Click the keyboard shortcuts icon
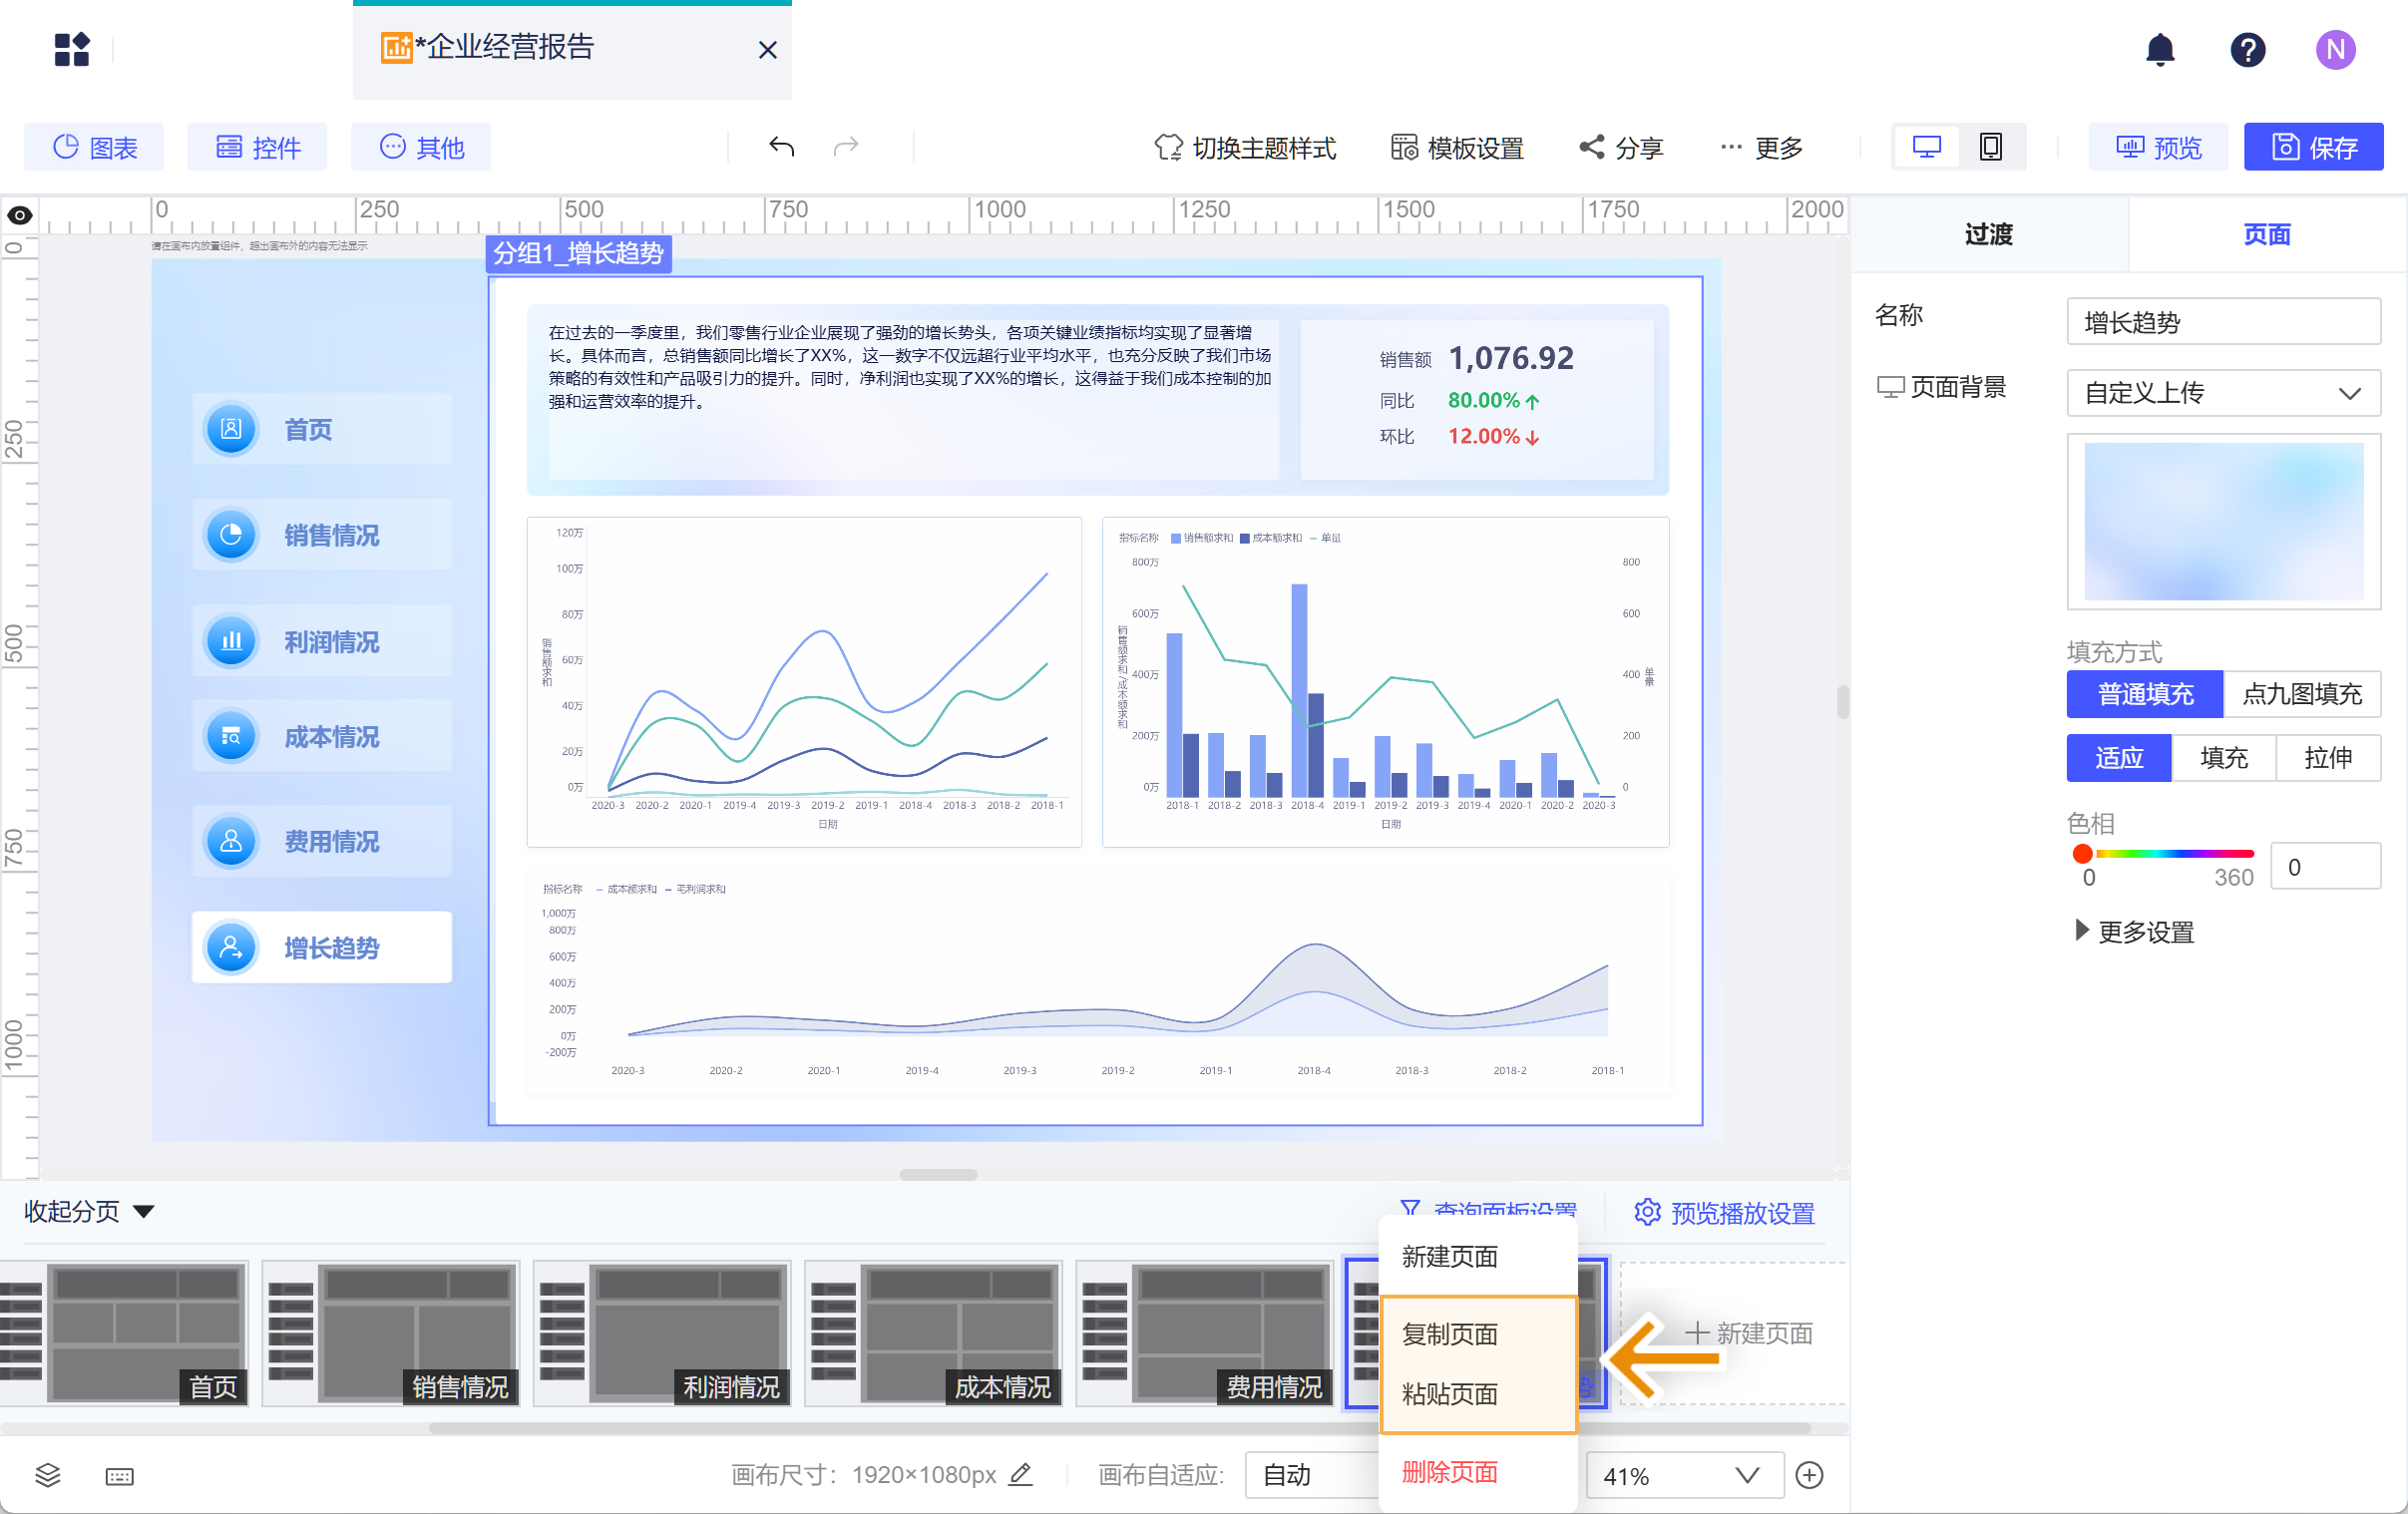2408x1514 pixels. click(119, 1476)
